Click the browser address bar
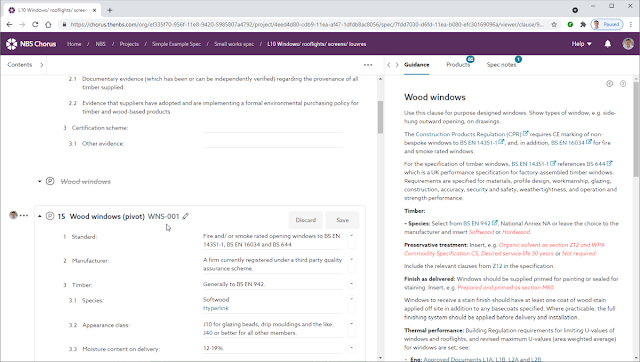This screenshot has width=640, height=362. point(306,24)
